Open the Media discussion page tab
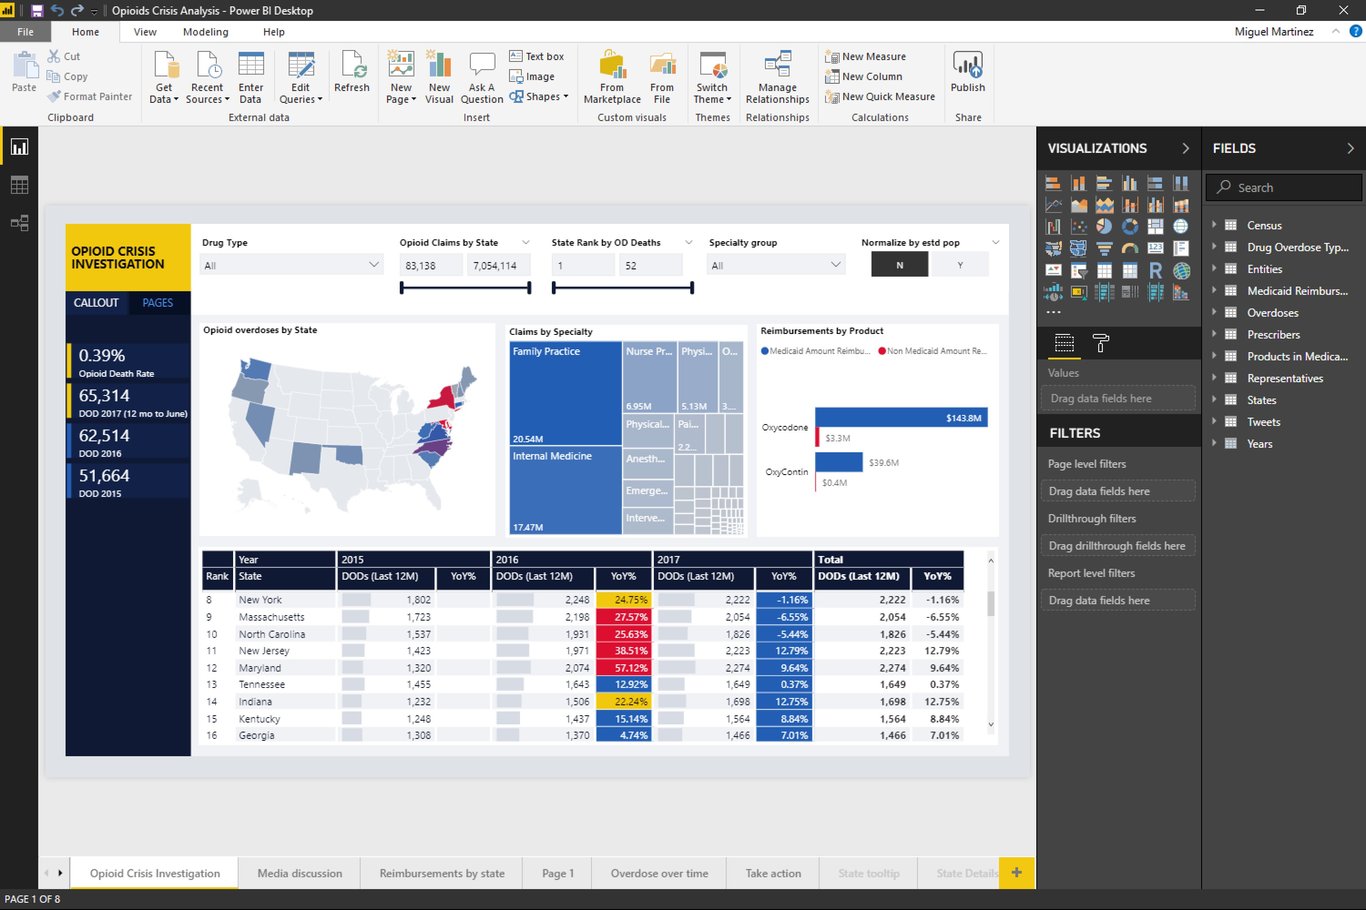The width and height of the screenshot is (1366, 910). click(298, 873)
